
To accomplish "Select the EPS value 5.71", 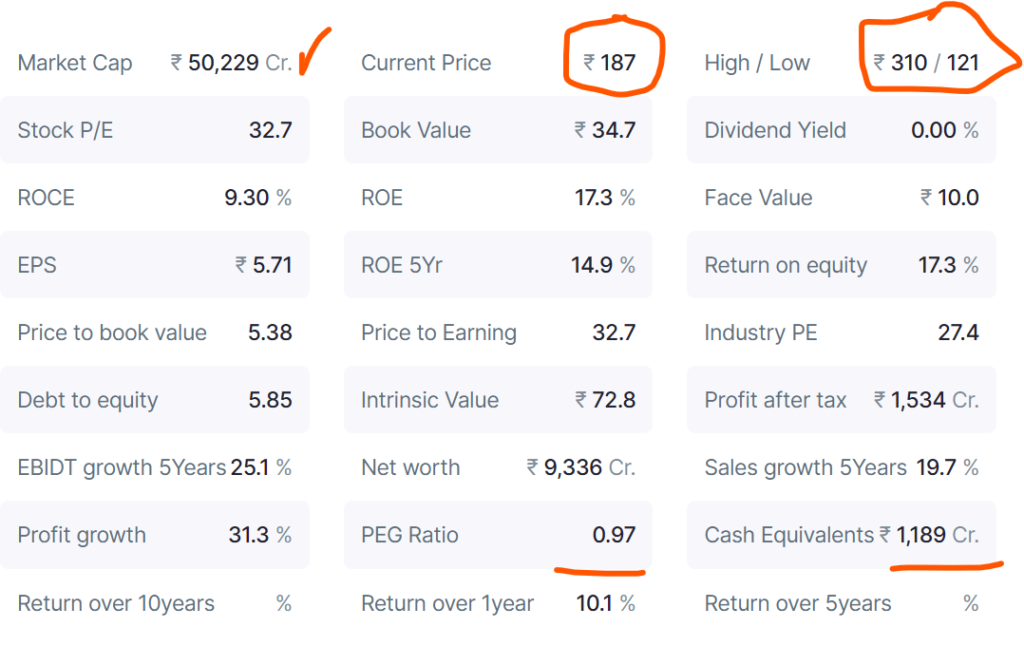I will click(x=264, y=265).
